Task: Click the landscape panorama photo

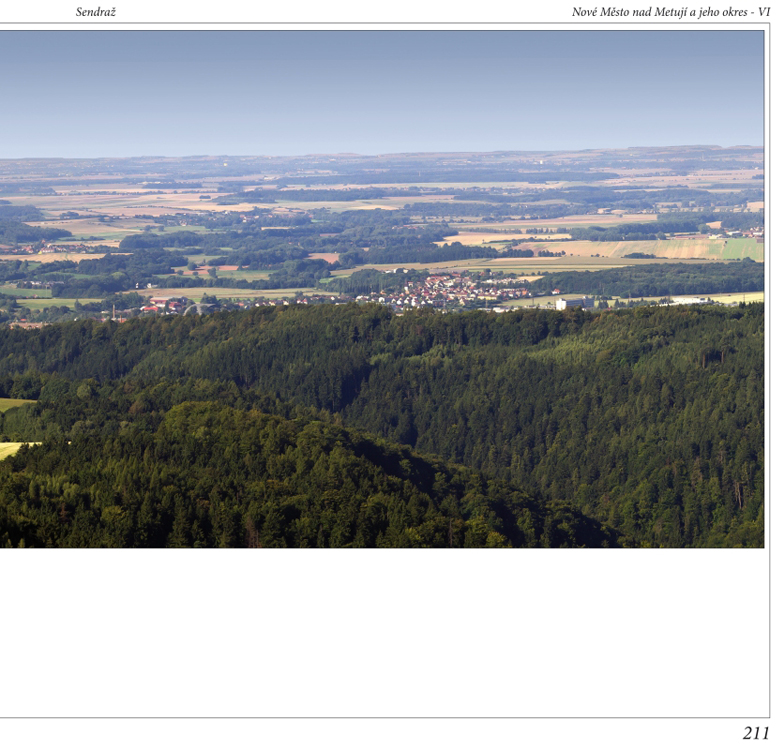Action: 382,289
